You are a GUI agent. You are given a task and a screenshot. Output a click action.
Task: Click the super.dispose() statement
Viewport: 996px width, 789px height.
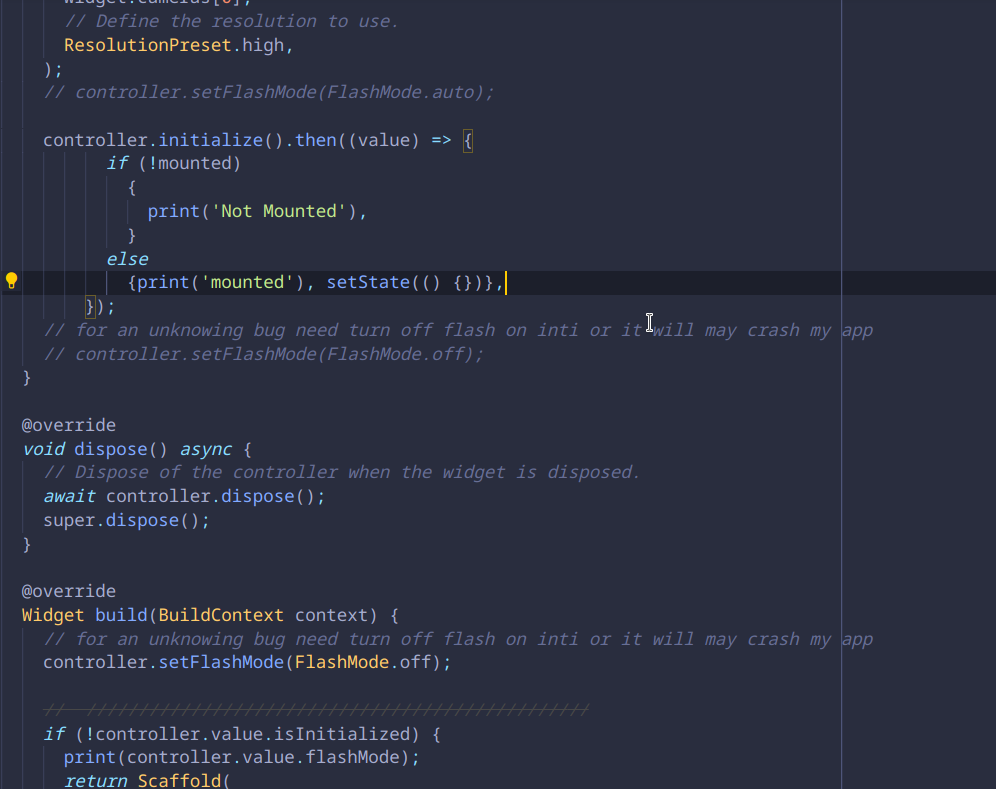125,519
